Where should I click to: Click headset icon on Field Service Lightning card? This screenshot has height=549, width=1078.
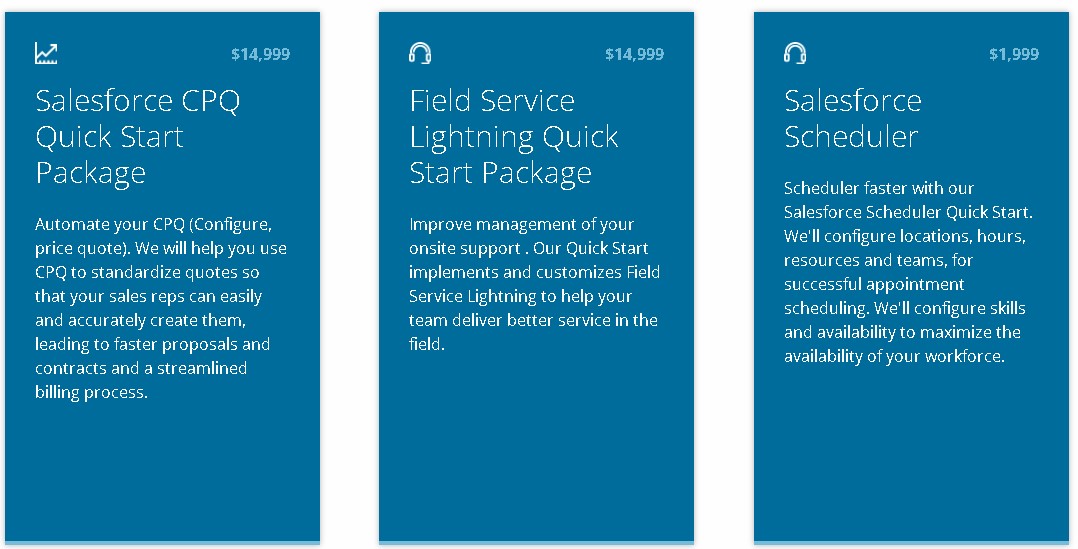click(420, 53)
